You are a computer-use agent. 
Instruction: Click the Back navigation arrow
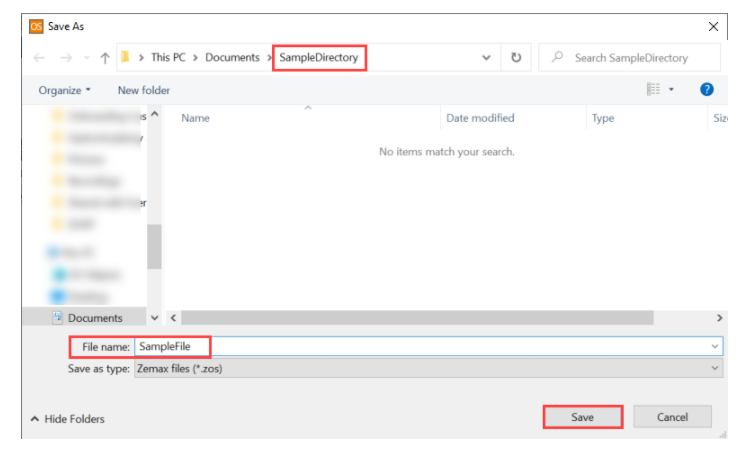click(x=39, y=58)
